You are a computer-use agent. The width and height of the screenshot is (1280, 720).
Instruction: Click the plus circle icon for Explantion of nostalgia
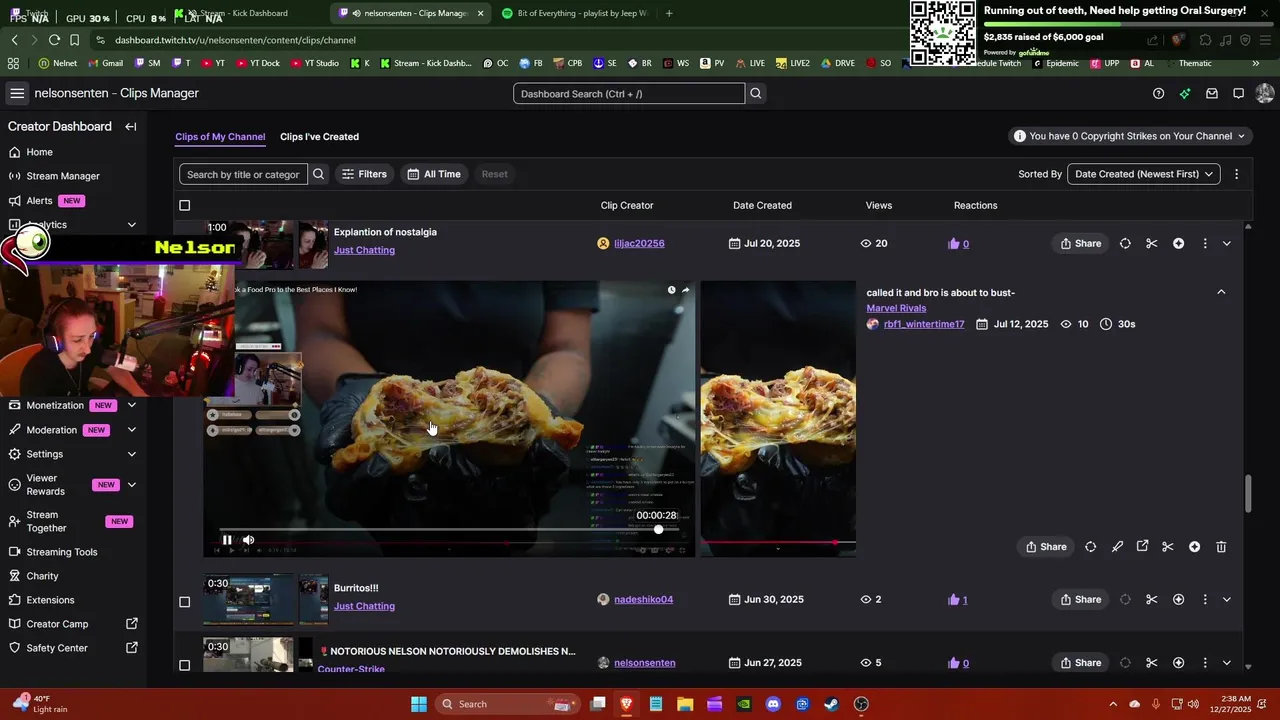click(1179, 243)
